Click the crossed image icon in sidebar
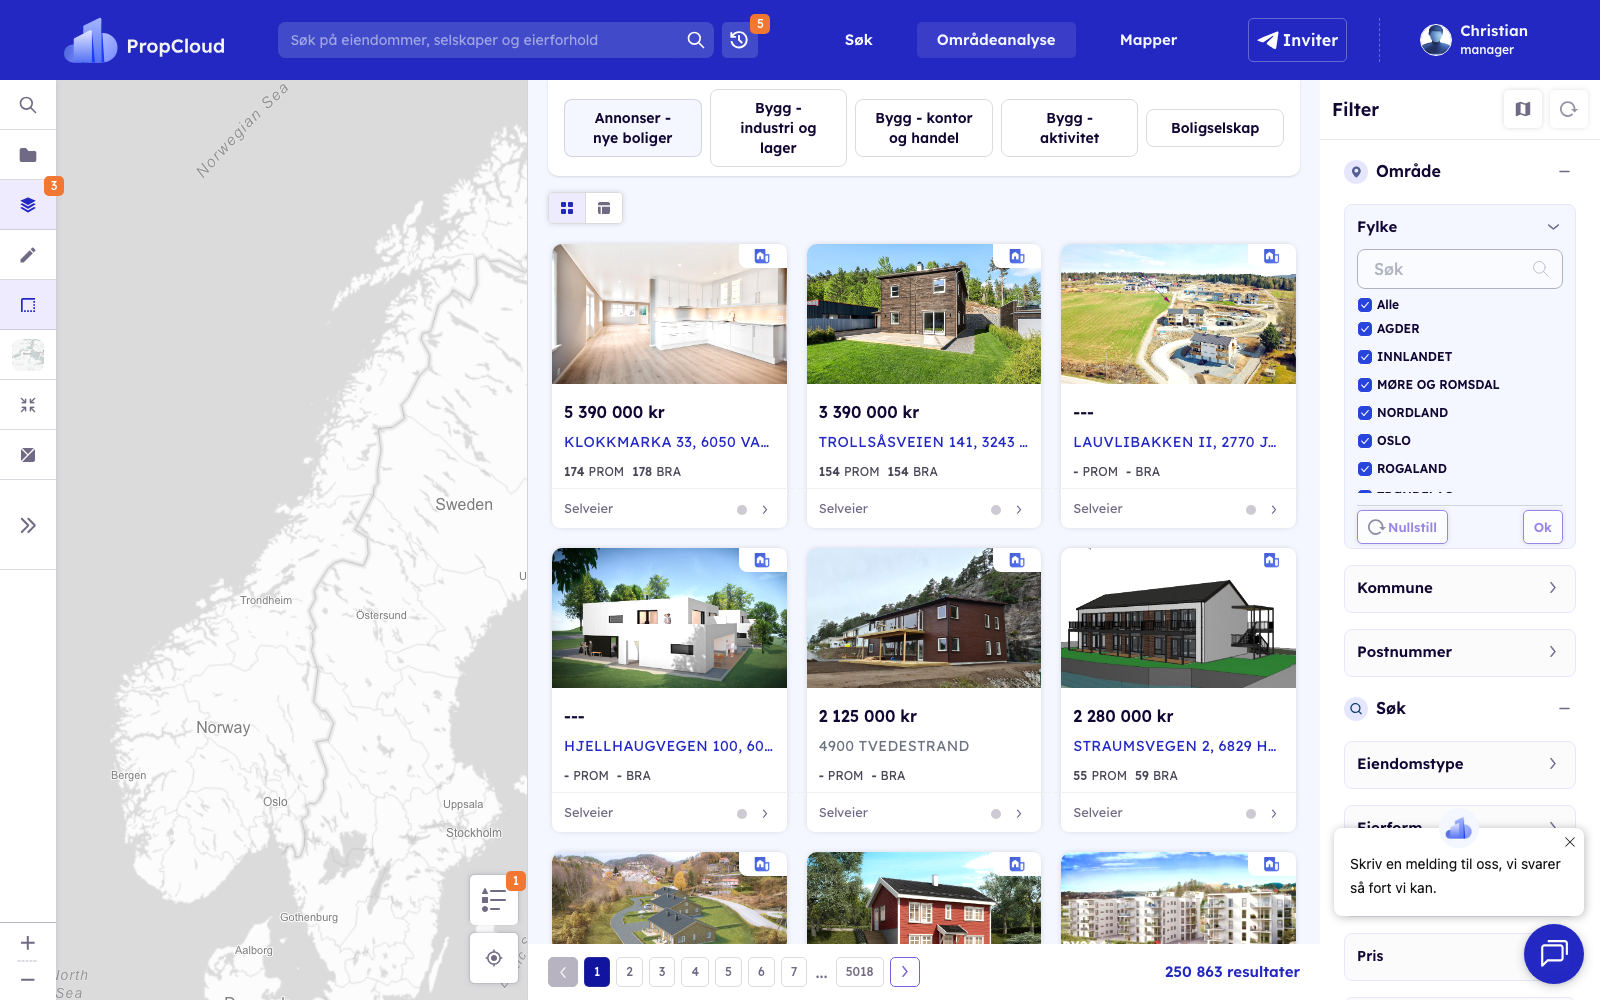Viewport: 1600px width, 1000px height. coord(28,455)
